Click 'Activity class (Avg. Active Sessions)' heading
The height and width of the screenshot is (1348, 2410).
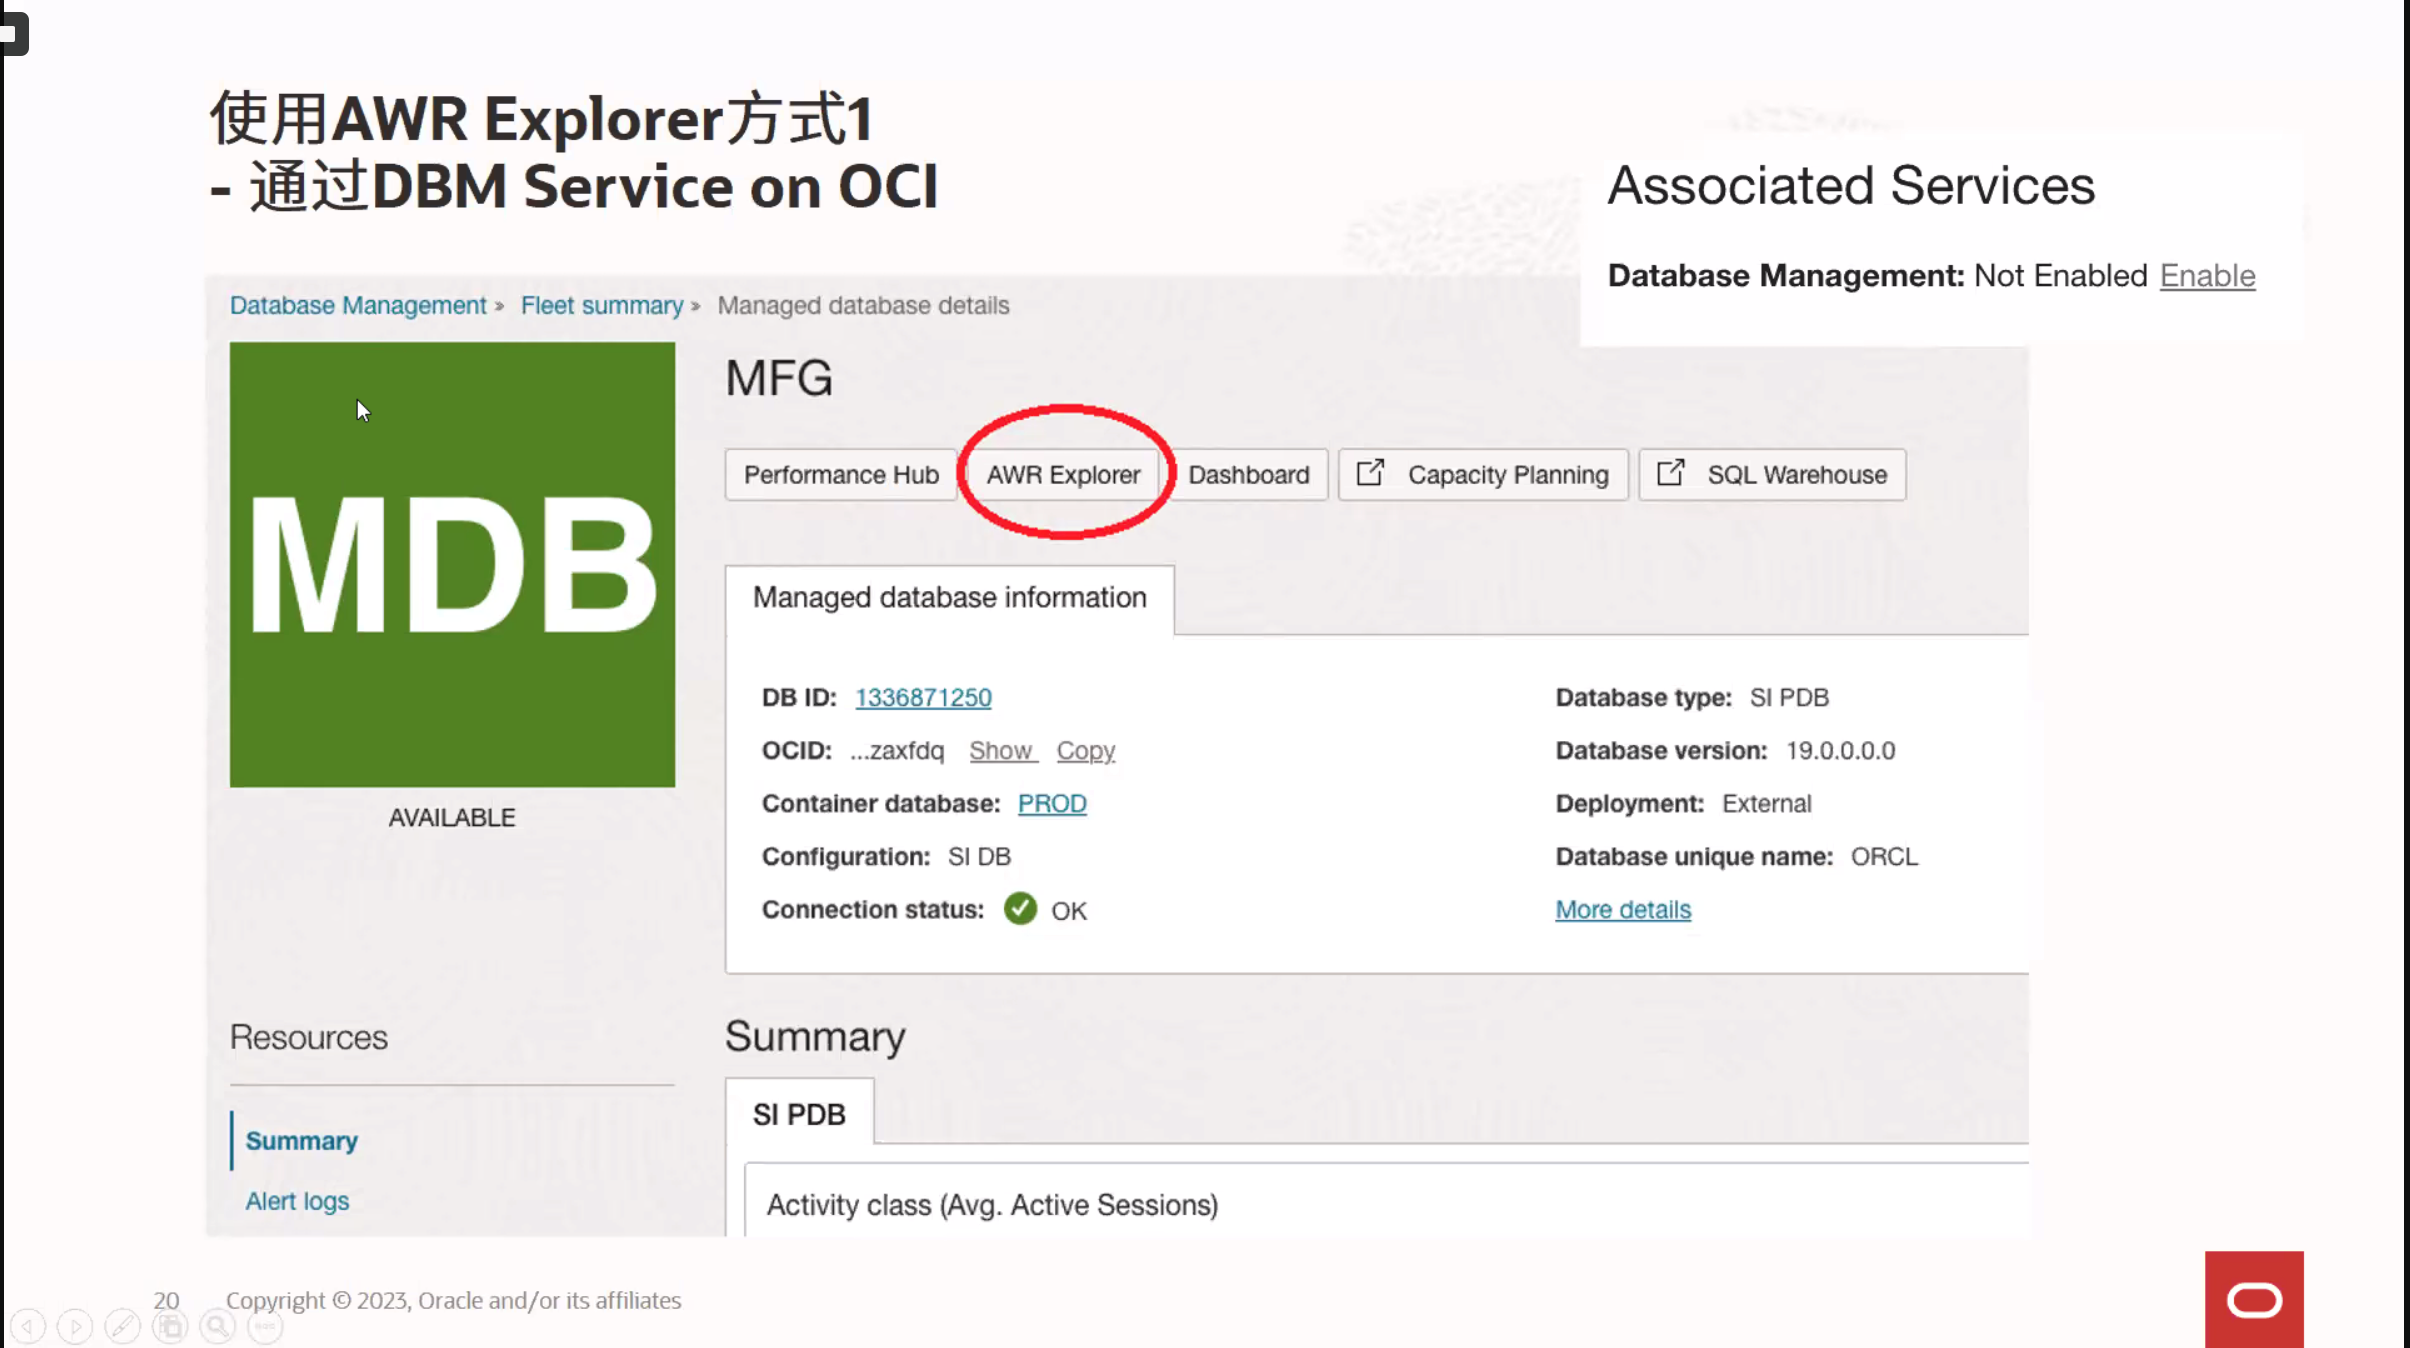(x=992, y=1205)
